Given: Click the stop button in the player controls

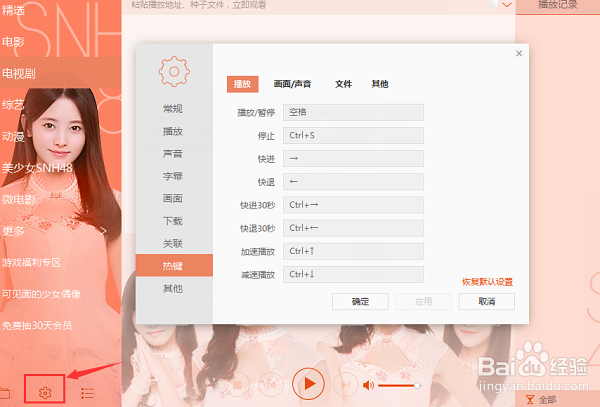Looking at the screenshot, I should click(x=238, y=384).
